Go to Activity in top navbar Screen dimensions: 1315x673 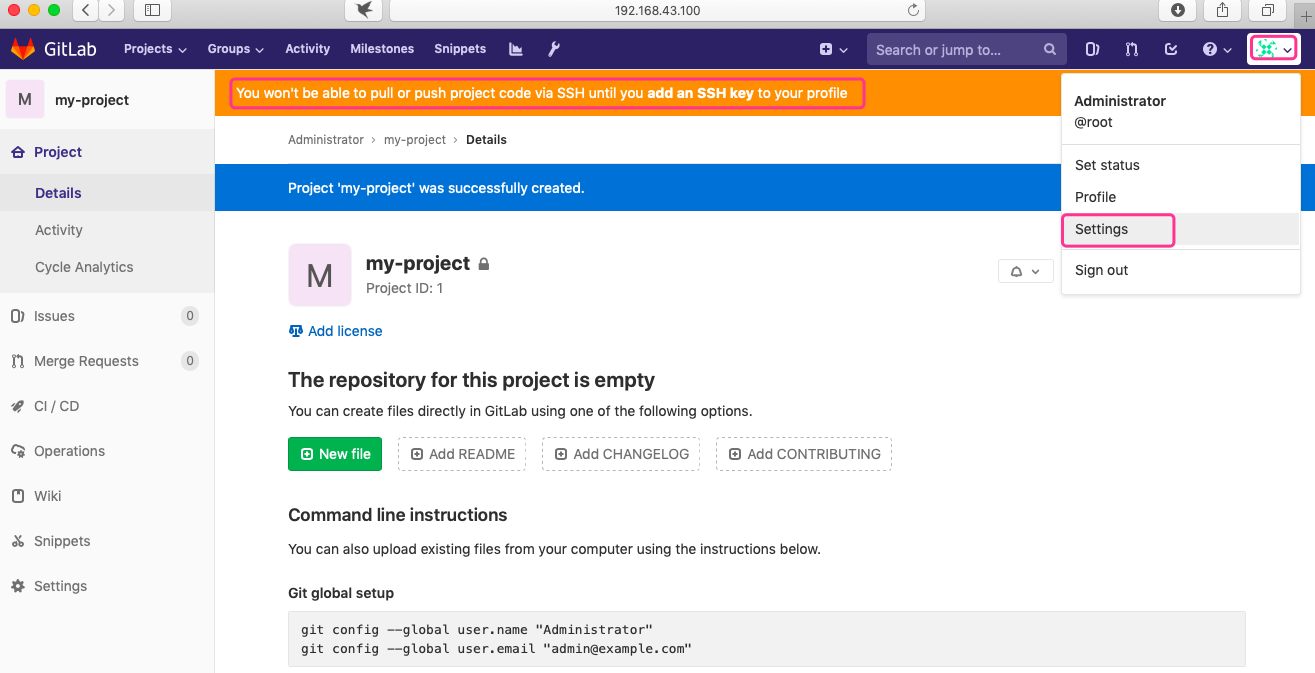(x=307, y=49)
